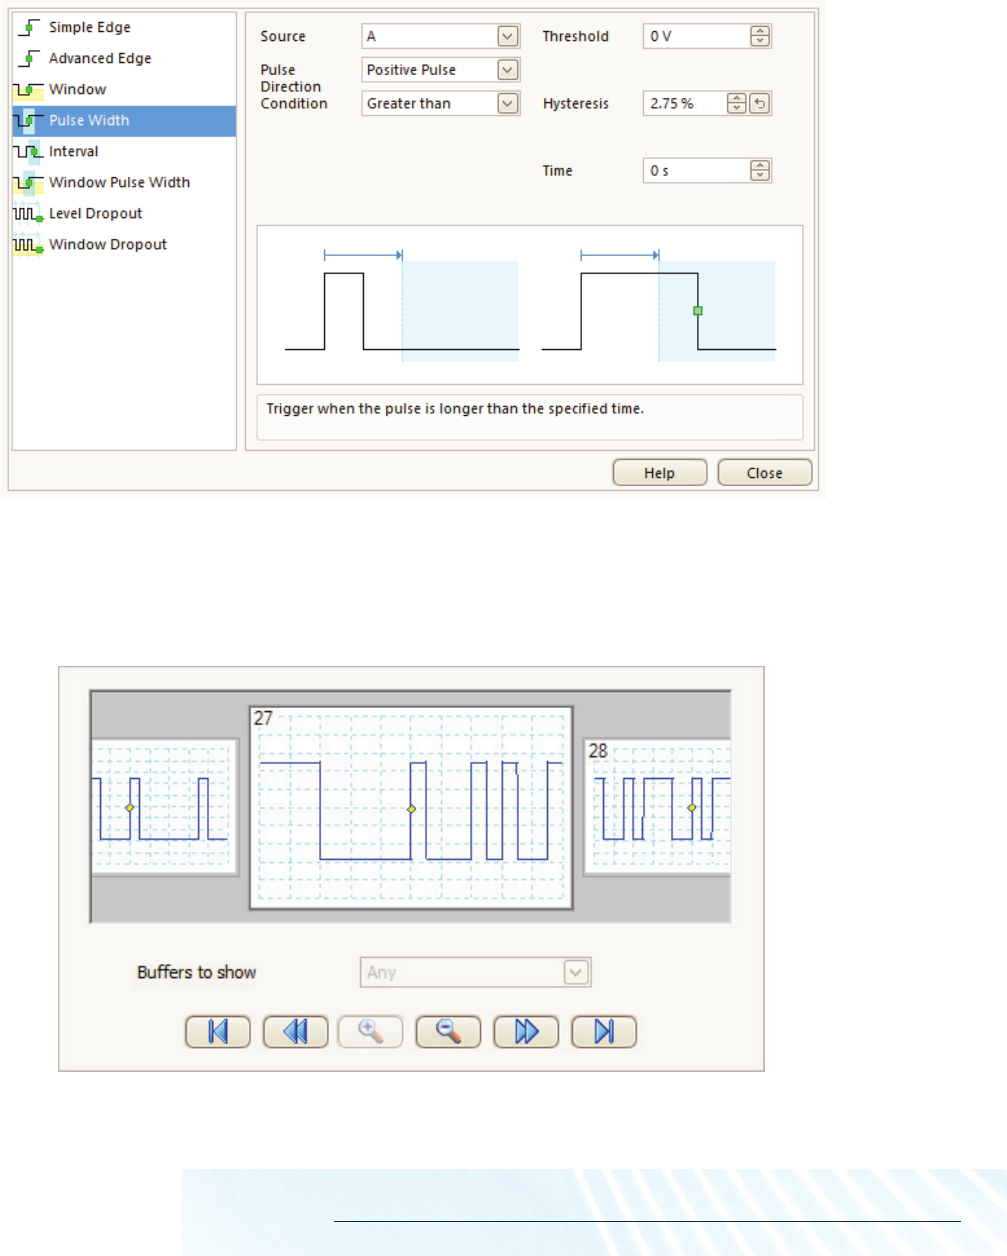Step back through buffers quickly
Viewport: 1007px width, 1256px height.
296,1031
